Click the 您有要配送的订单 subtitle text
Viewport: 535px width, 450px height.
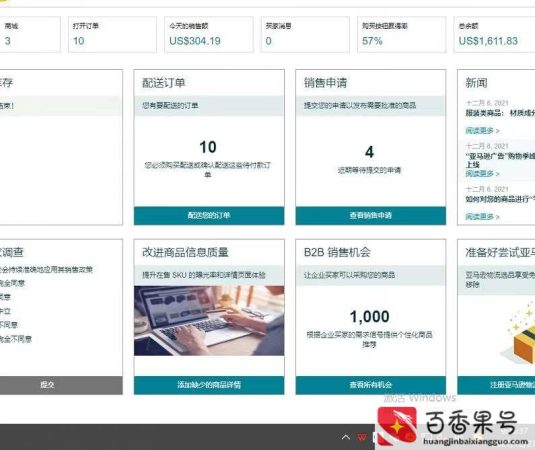pos(170,105)
